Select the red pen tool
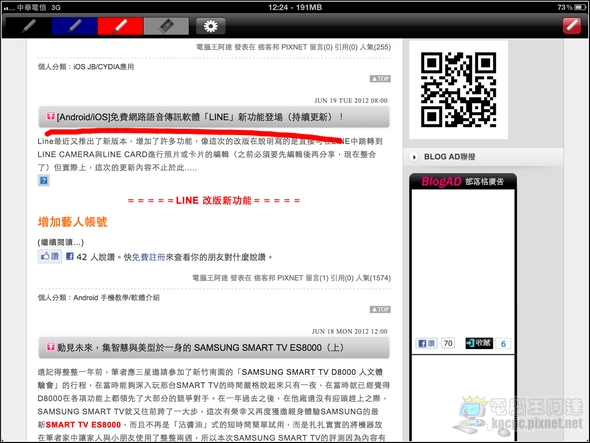 point(120,26)
